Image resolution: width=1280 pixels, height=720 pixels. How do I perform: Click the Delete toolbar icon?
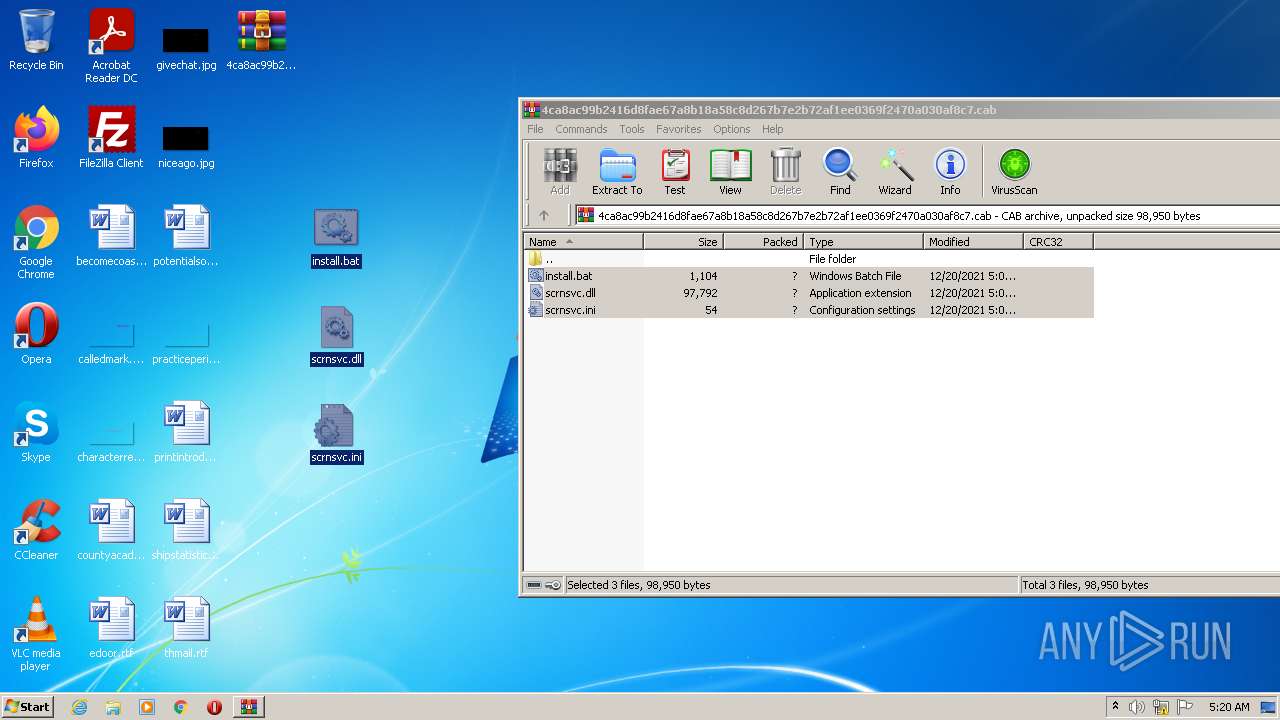pos(785,172)
